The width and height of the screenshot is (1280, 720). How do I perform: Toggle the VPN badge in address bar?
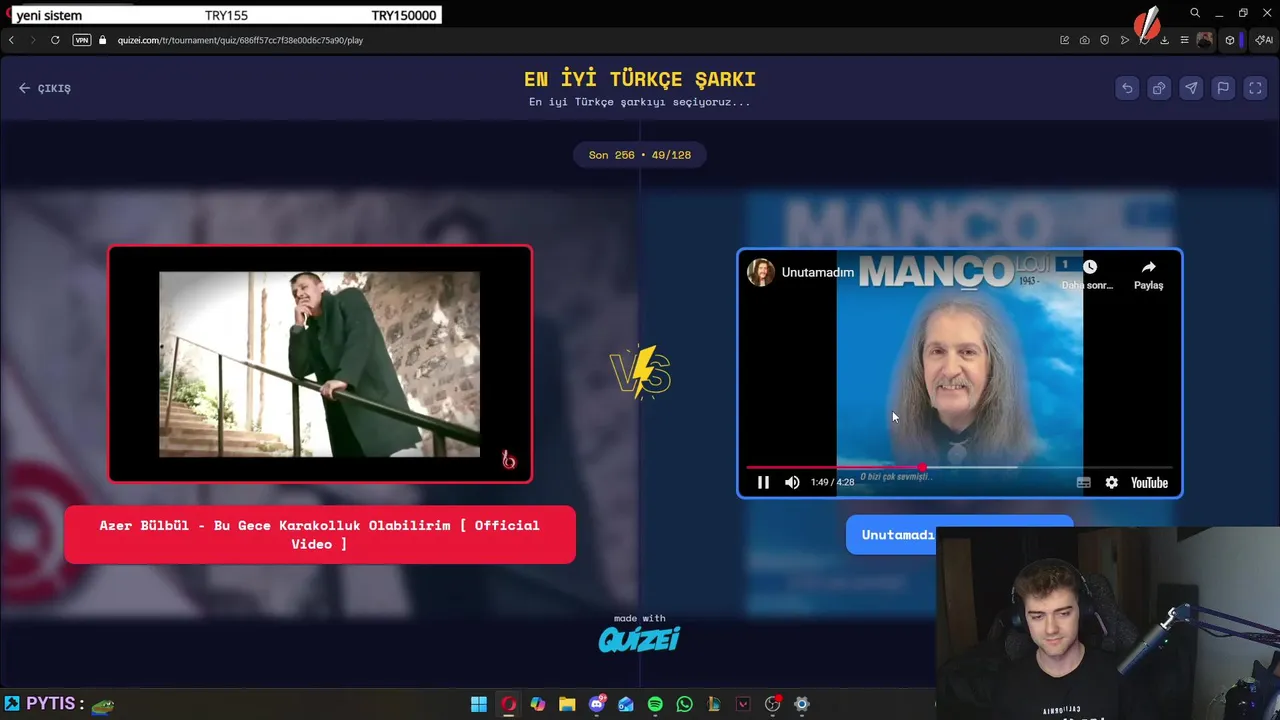(82, 40)
